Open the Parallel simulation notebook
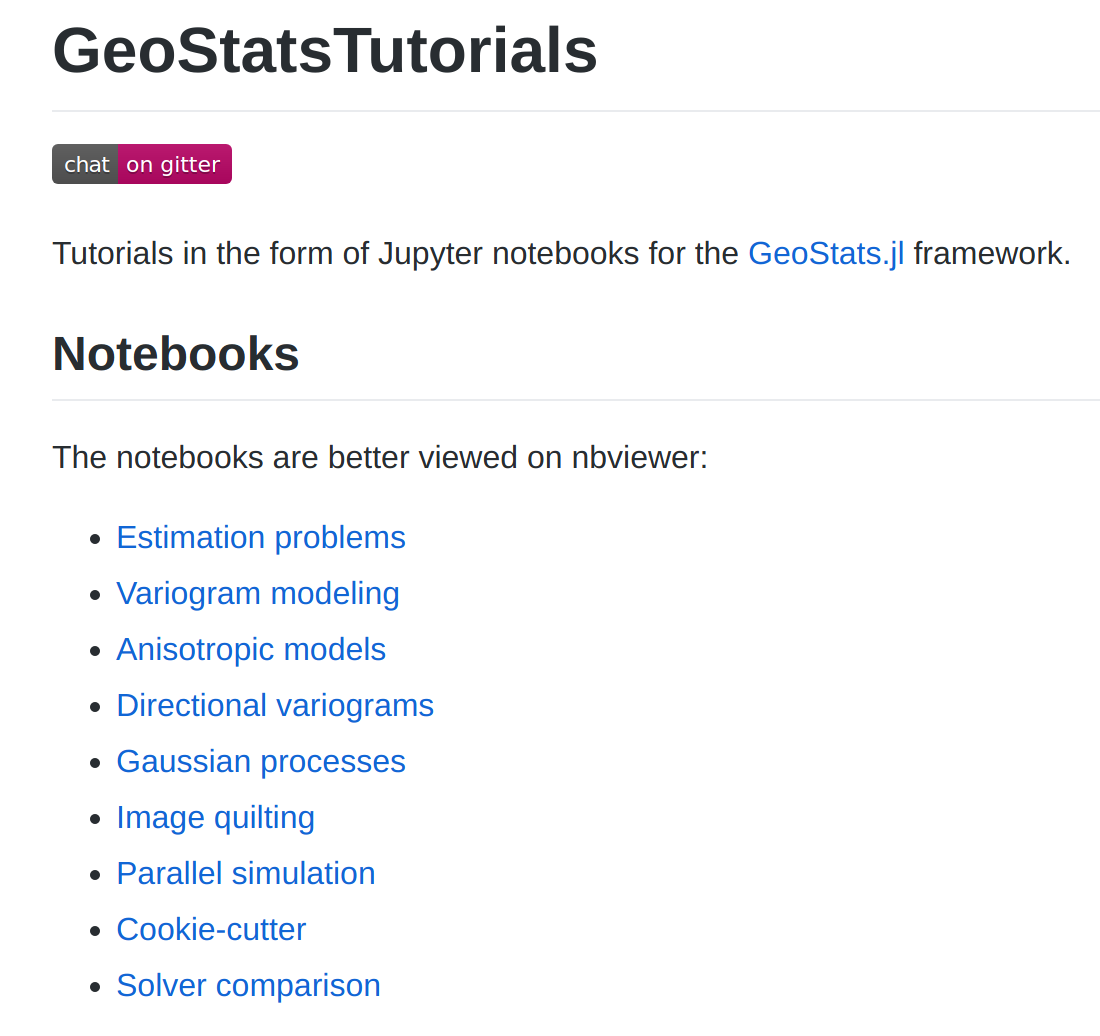This screenshot has height=1036, width=1100. click(246, 874)
